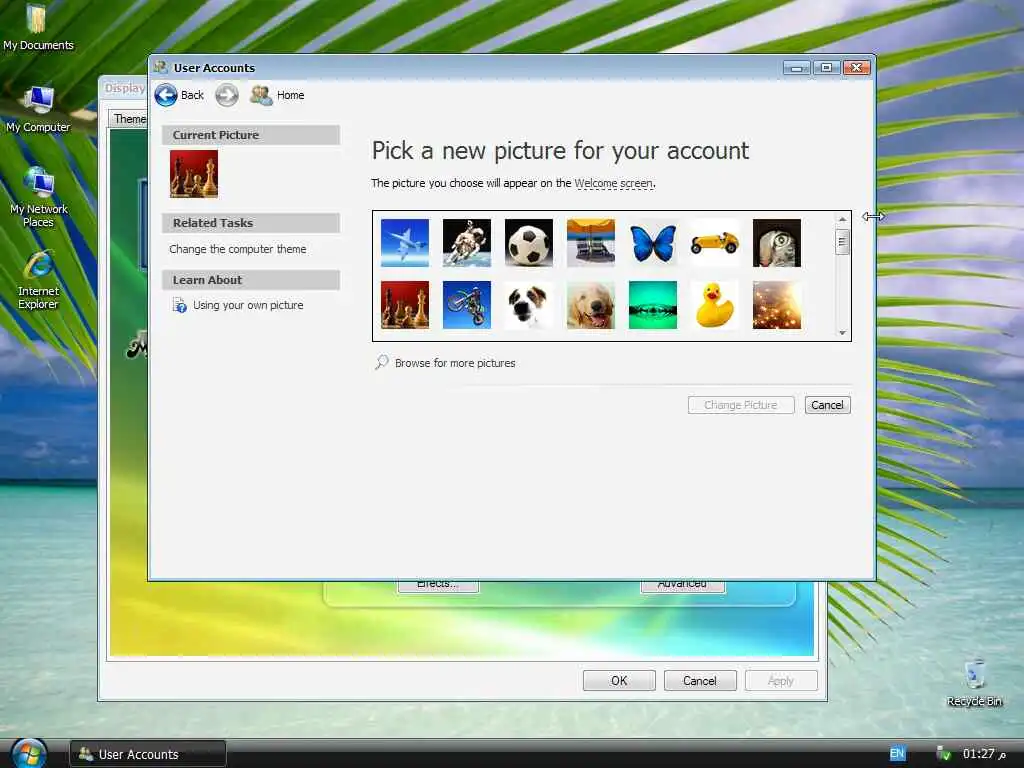1024x768 pixels.
Task: Click the taskbar clock 01:27
Action: pyautogui.click(x=984, y=754)
